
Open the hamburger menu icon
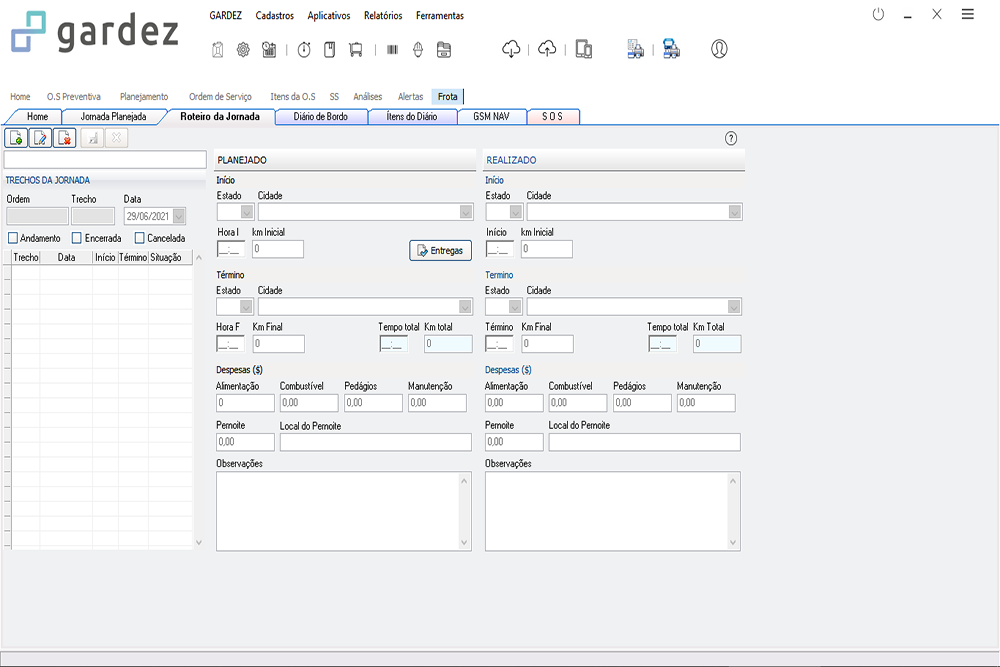pyautogui.click(x=967, y=14)
